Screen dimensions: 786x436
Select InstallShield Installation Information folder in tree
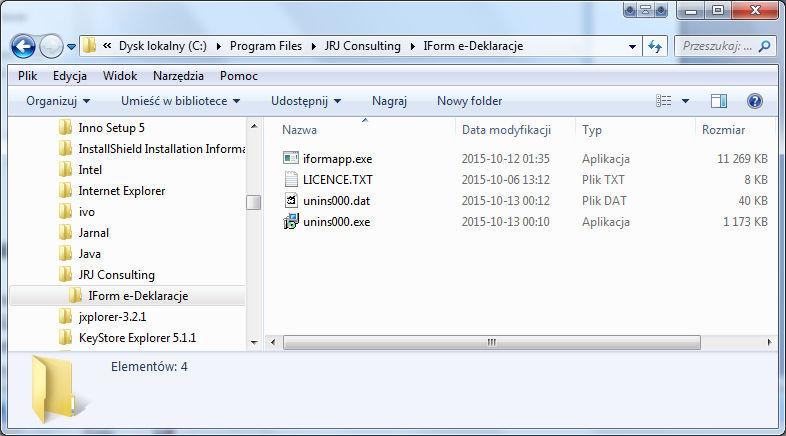coord(162,149)
